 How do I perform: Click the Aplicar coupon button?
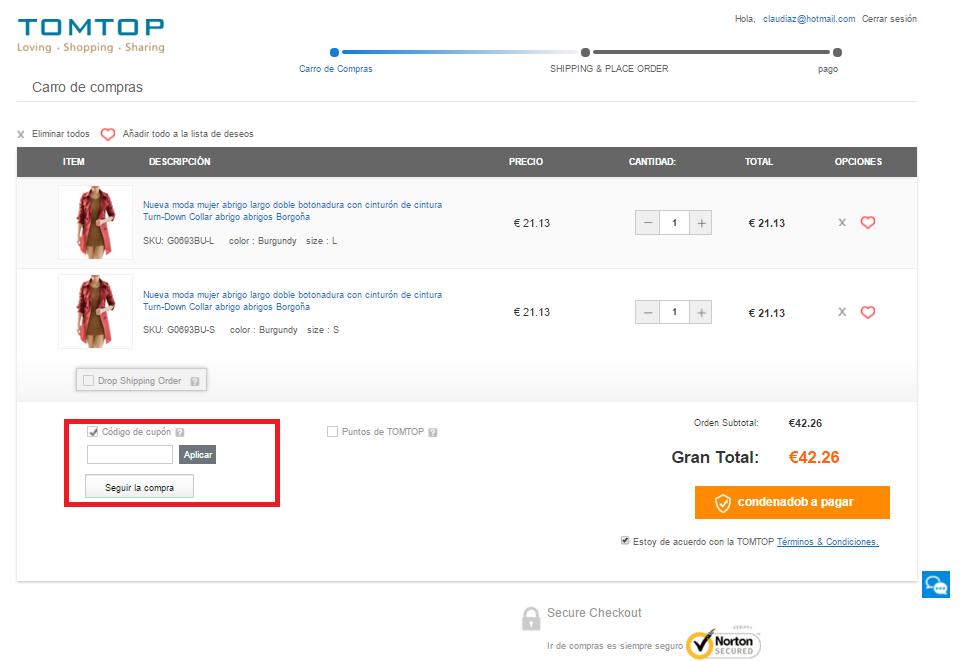click(198, 455)
